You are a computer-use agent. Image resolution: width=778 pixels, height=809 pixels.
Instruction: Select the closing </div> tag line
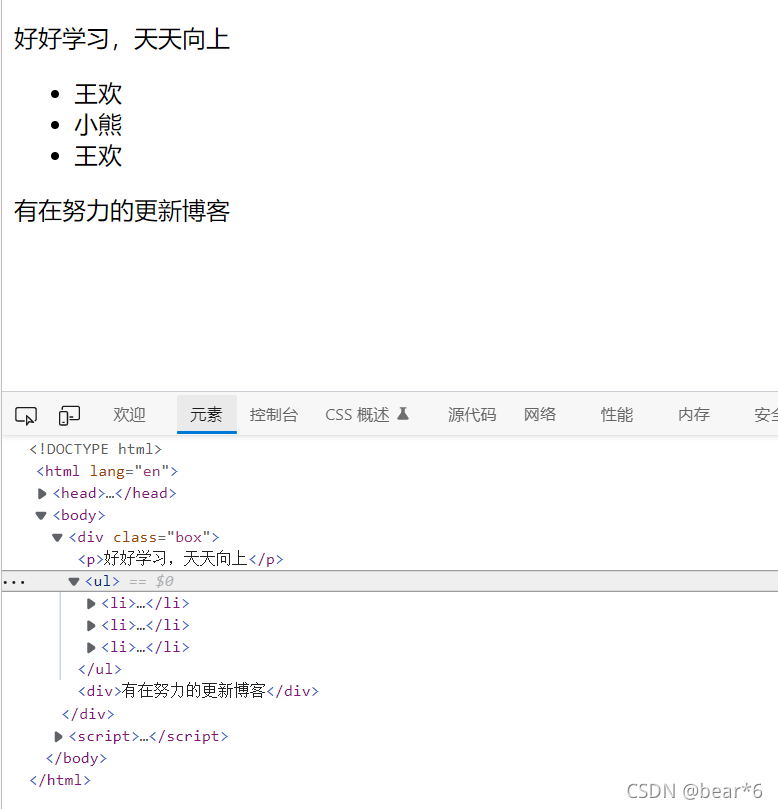88,714
